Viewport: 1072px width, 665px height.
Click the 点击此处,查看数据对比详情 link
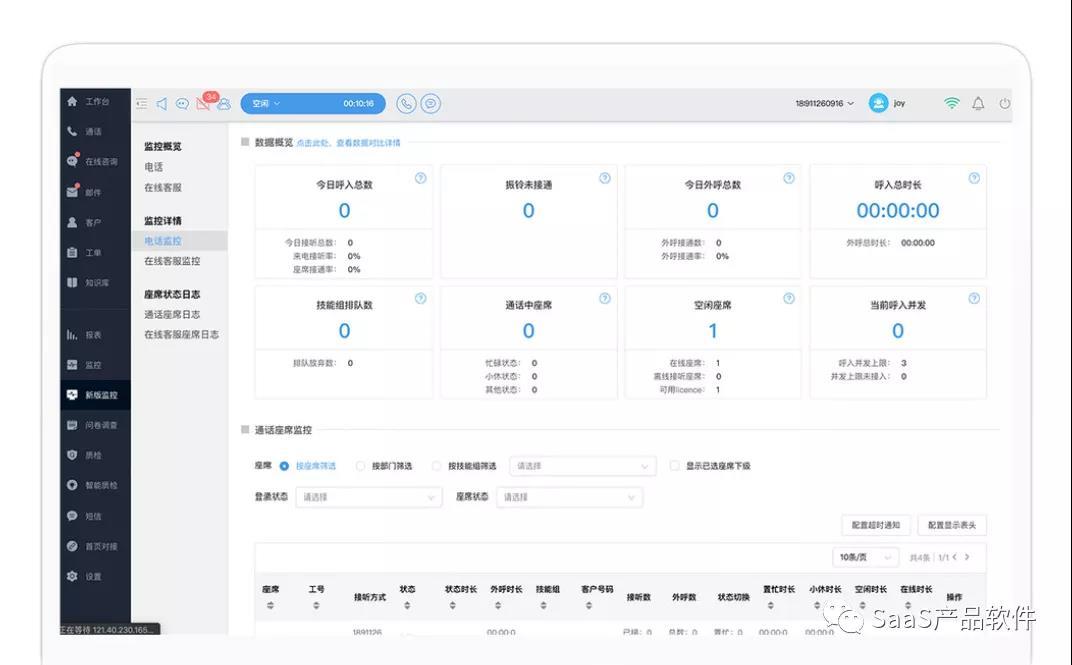(349, 143)
